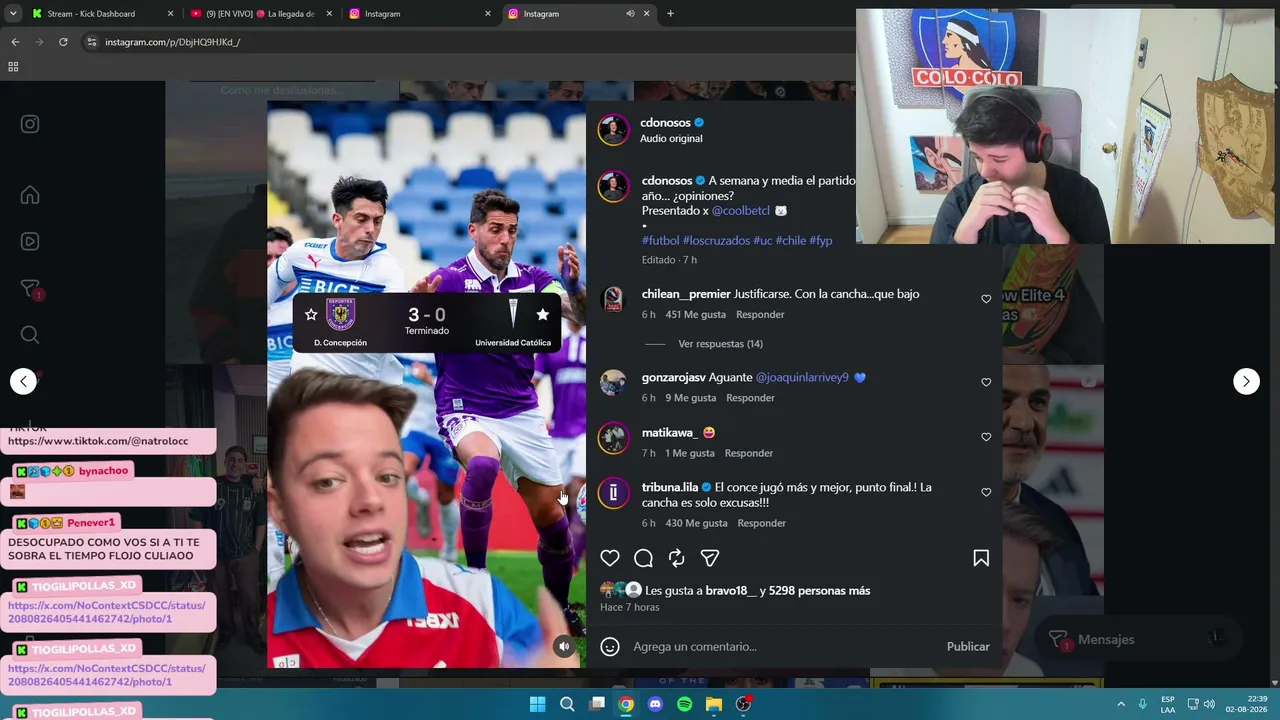Switch to the Stream - Kick Dashboard tab
1280x720 pixels.
point(102,14)
